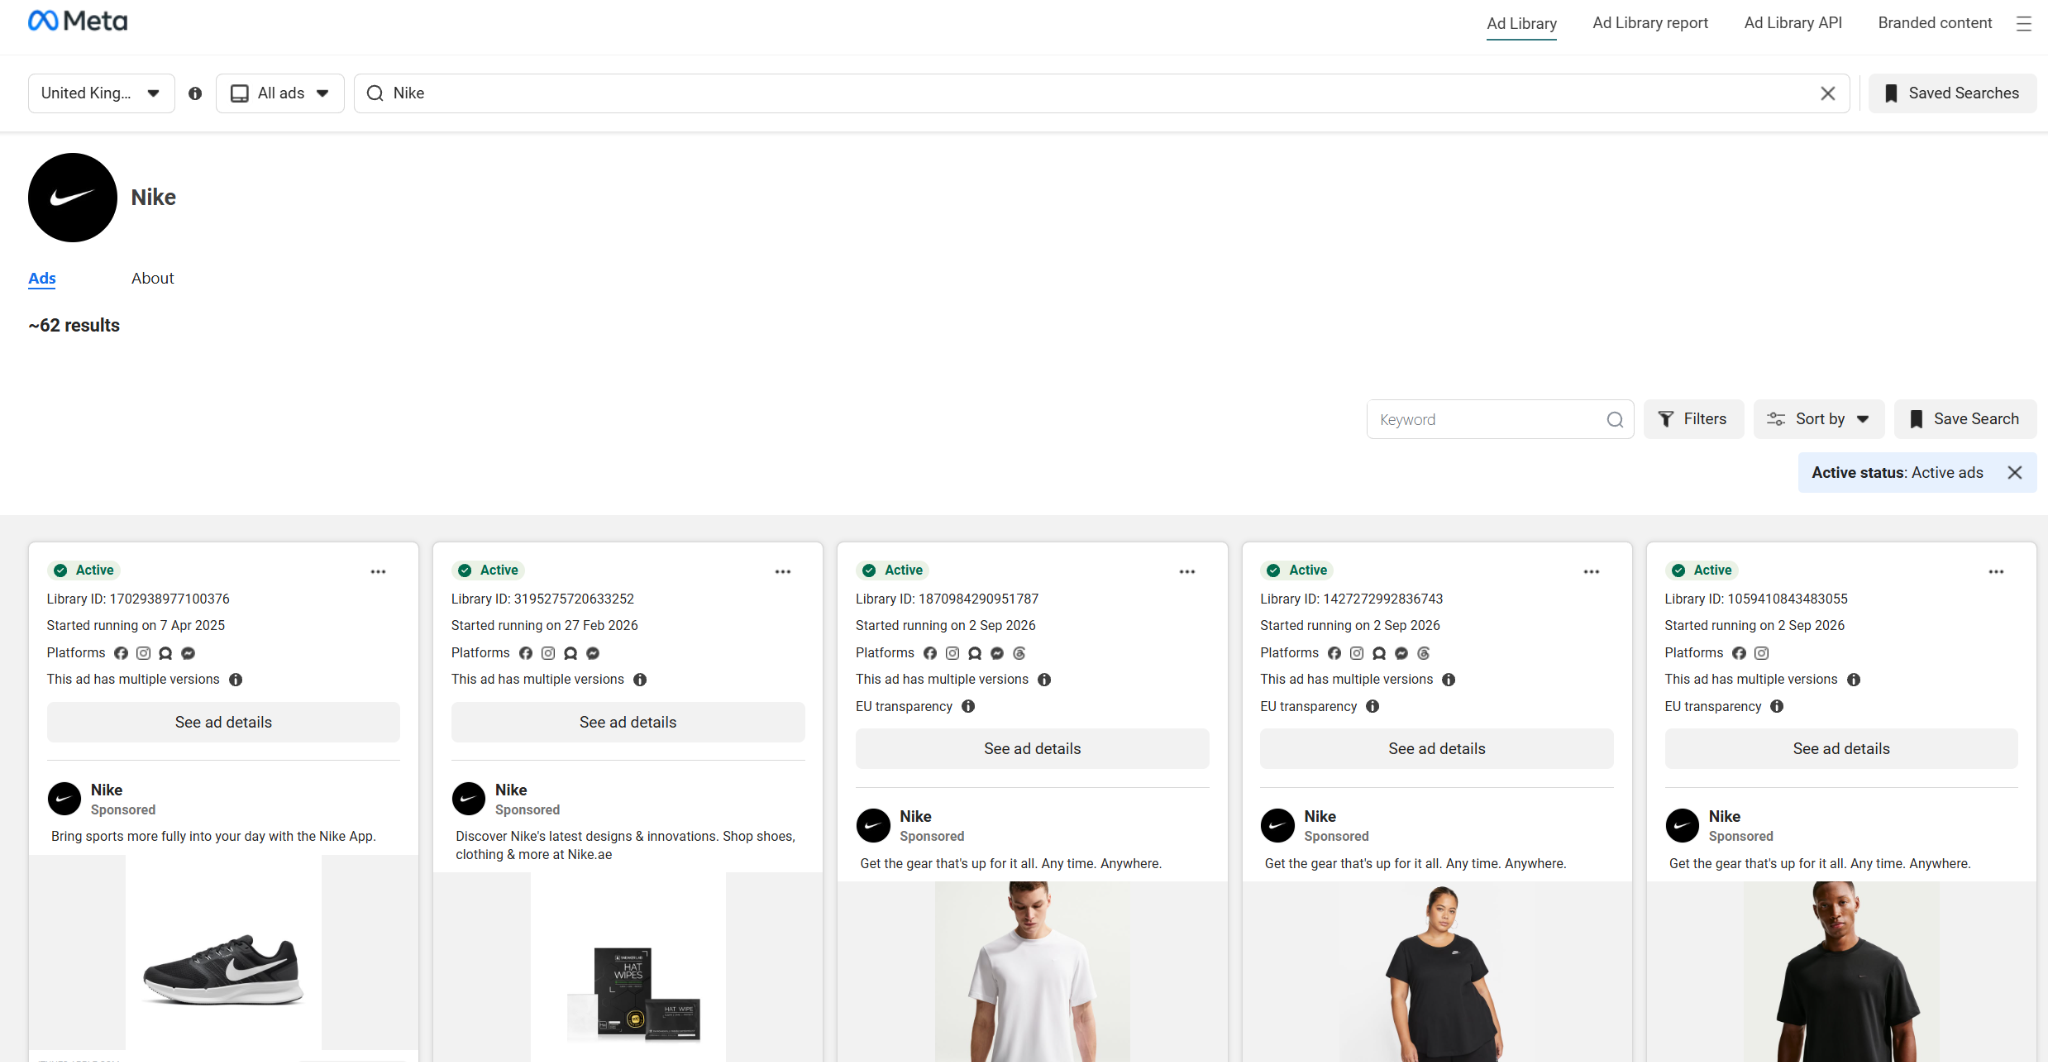Open the white t-shirt ad image
Viewport: 2048px width, 1062px height.
(1032, 971)
